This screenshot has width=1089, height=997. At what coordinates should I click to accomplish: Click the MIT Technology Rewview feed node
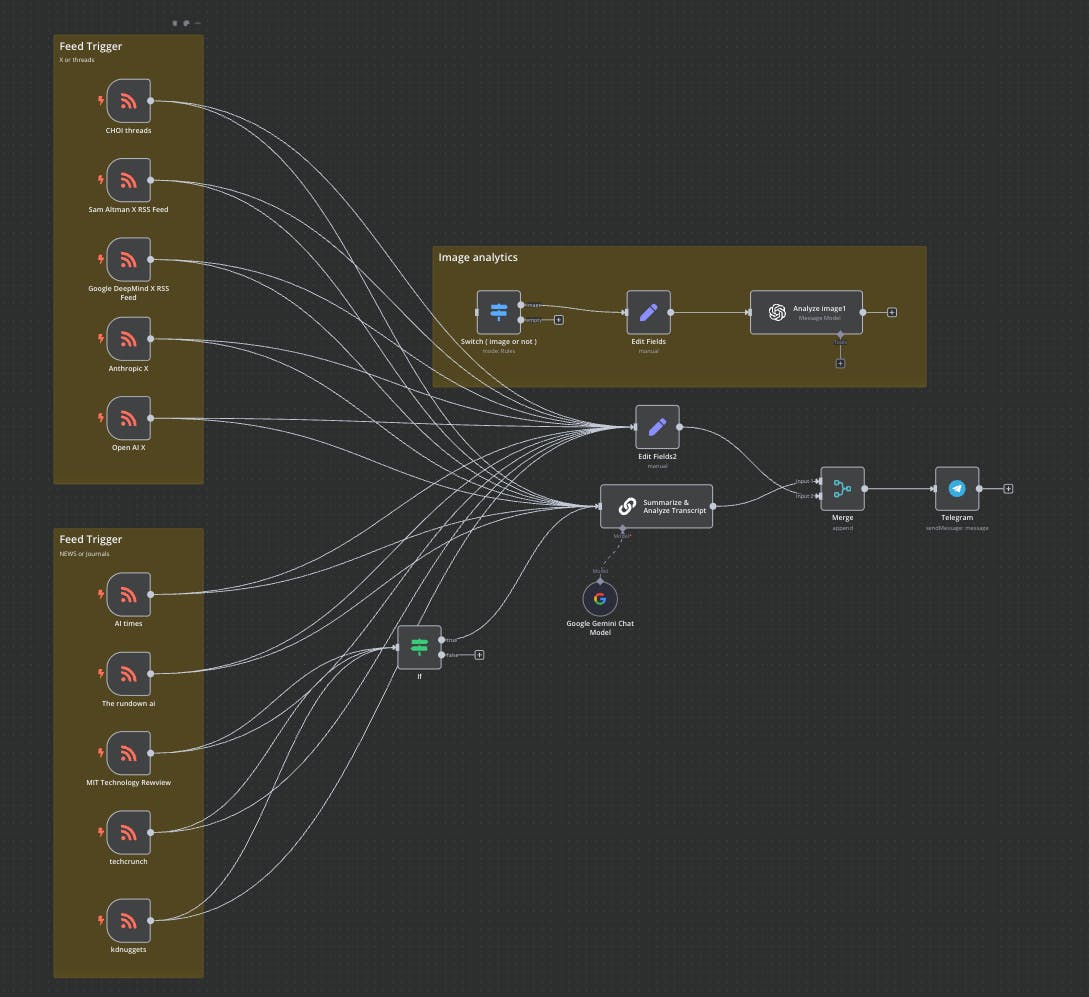click(x=128, y=753)
